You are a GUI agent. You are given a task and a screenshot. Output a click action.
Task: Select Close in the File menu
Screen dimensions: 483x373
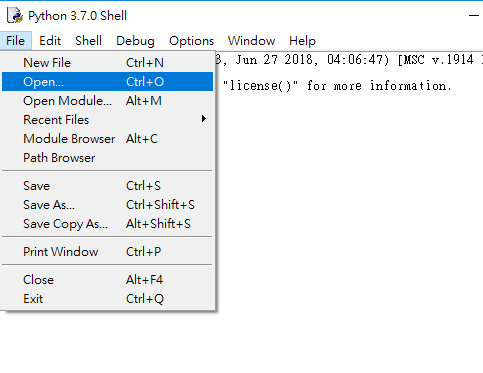click(x=107, y=280)
